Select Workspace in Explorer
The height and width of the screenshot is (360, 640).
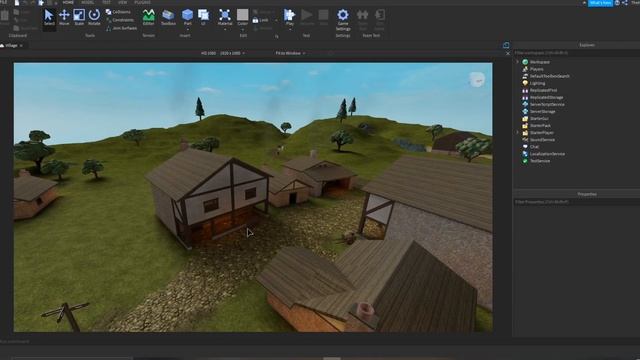click(x=540, y=62)
